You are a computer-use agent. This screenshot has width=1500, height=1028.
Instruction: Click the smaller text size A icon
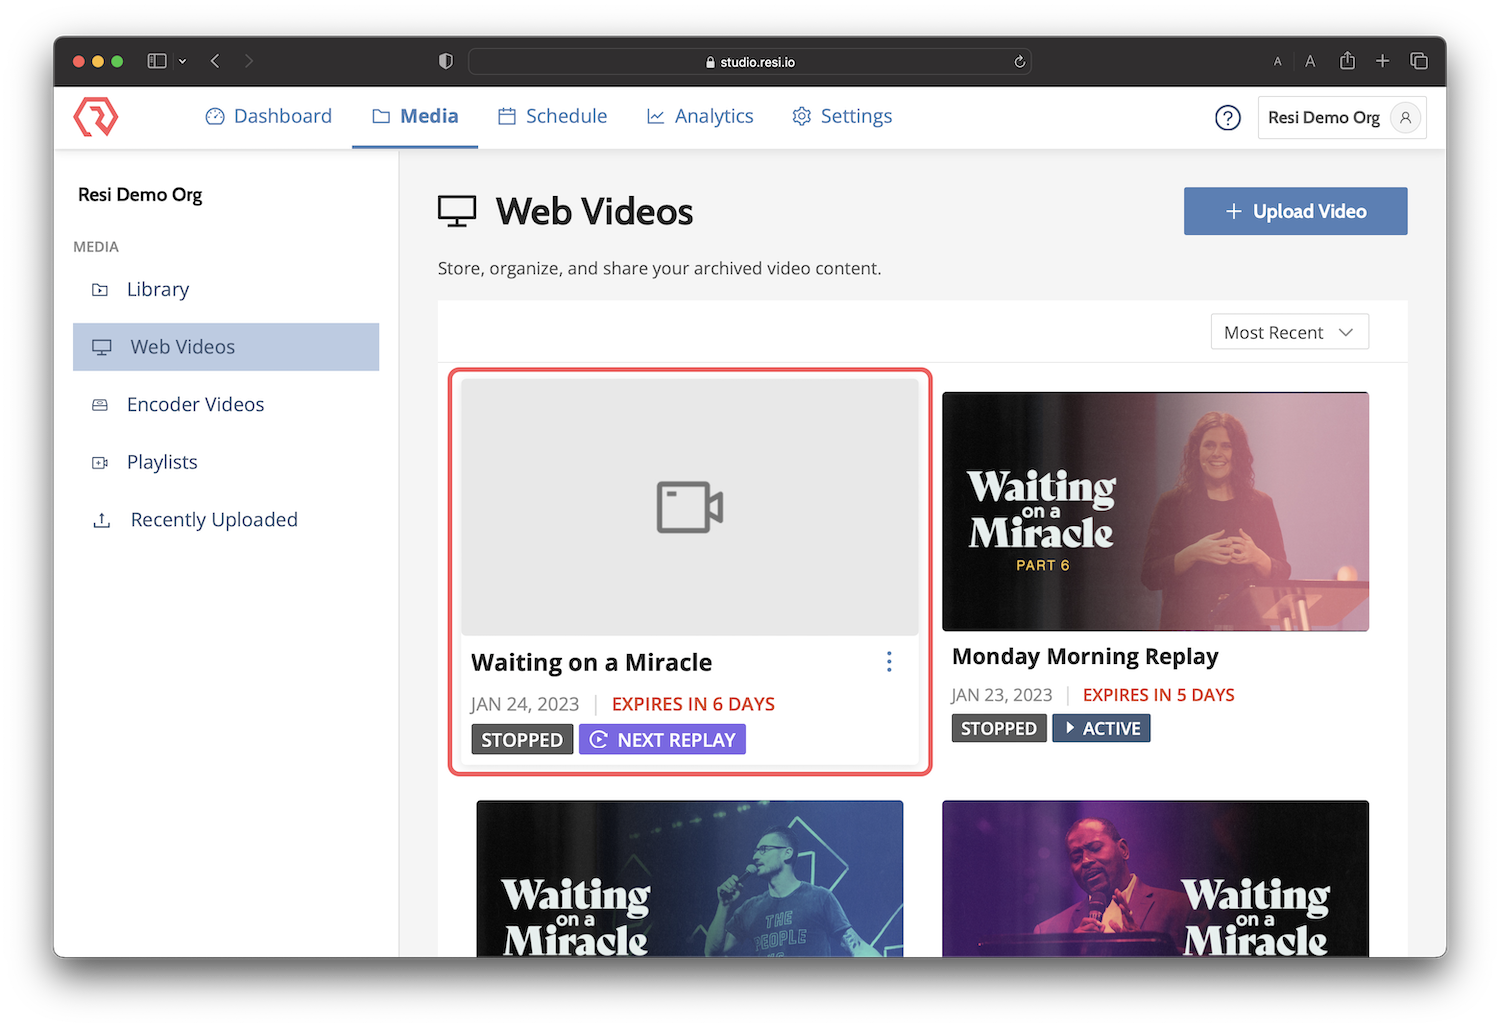[x=1277, y=62]
